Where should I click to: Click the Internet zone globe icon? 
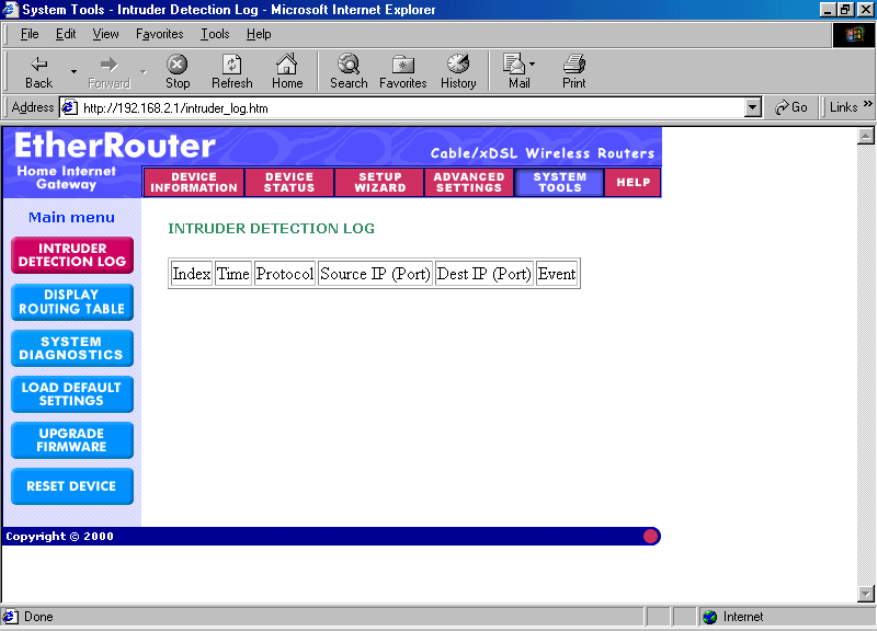point(710,617)
